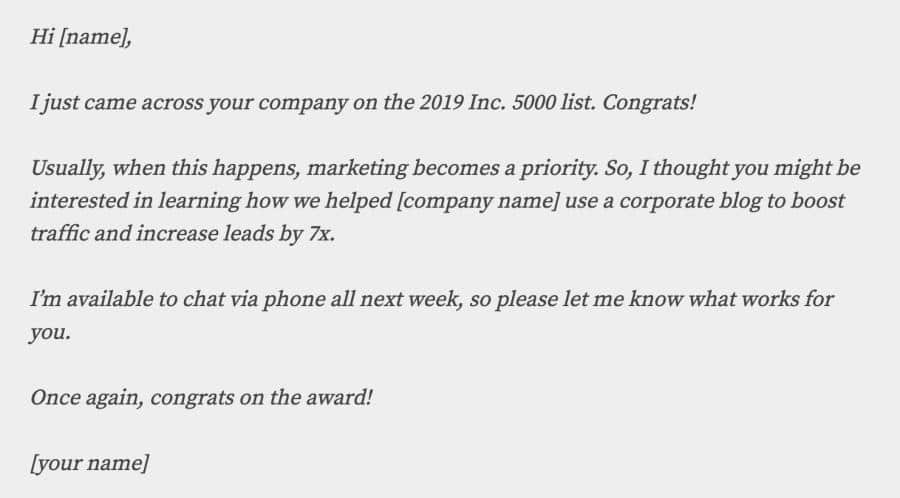Click the '7x' figure in text

coord(321,234)
